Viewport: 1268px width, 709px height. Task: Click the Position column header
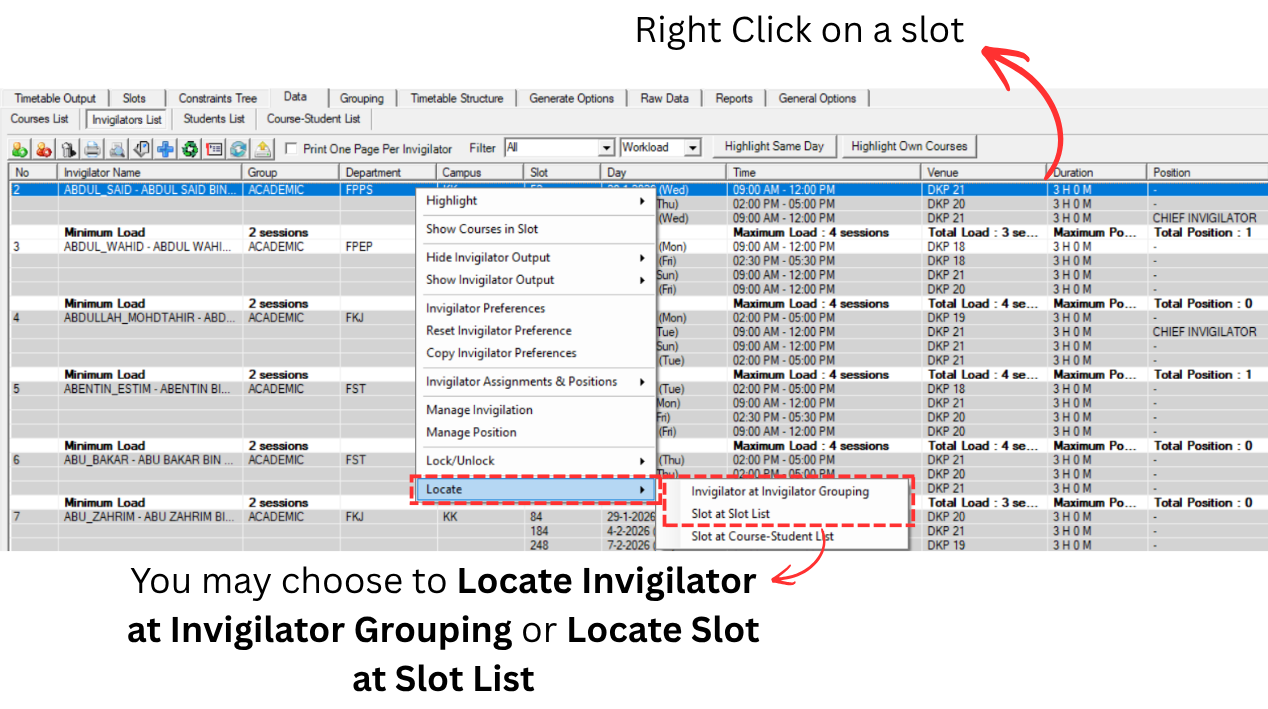1207,172
